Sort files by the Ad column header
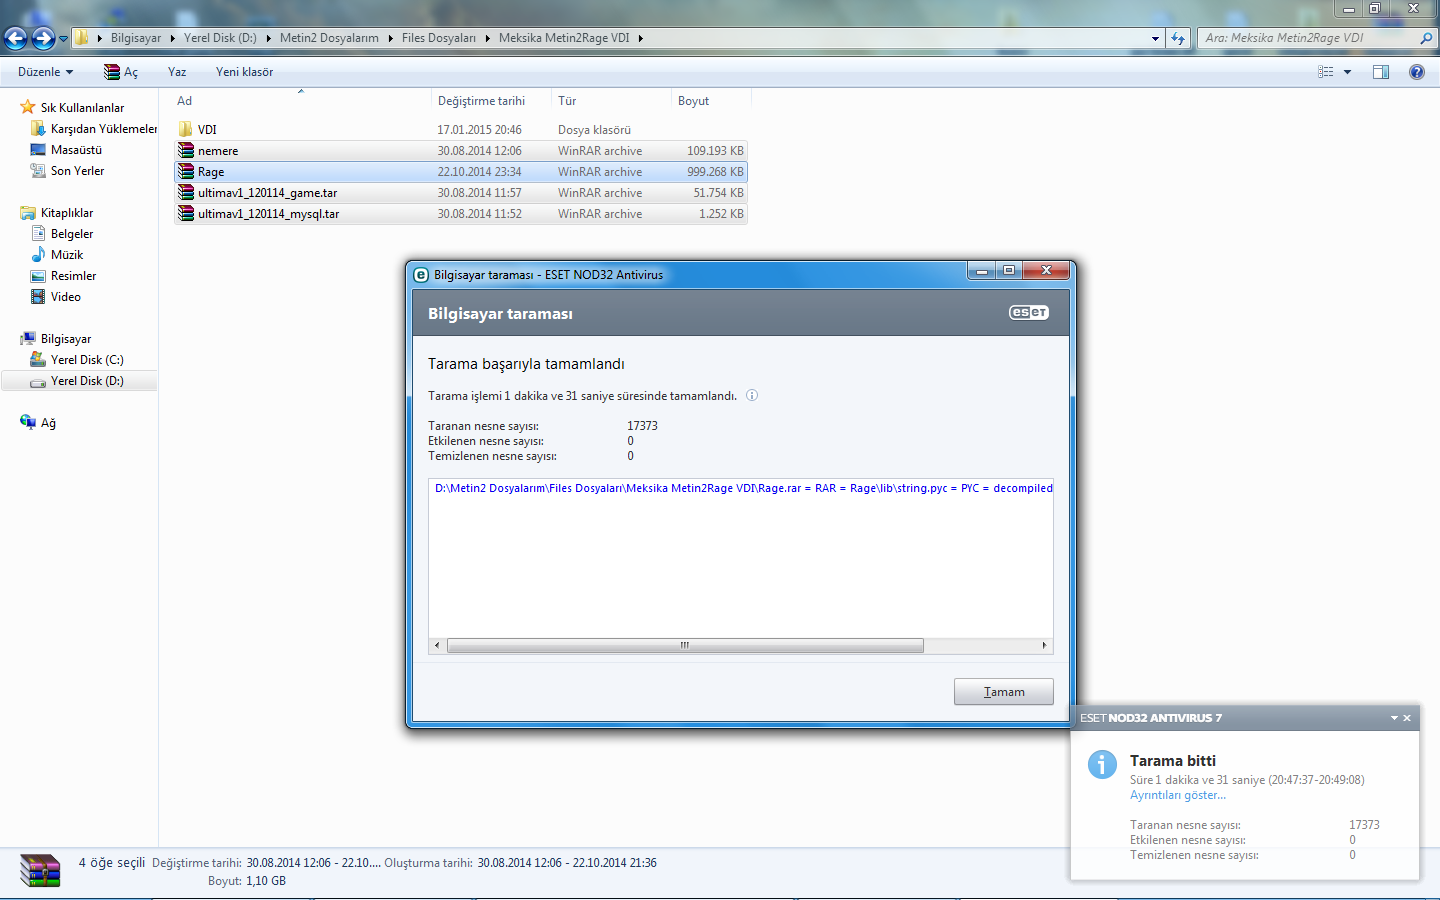 pyautogui.click(x=301, y=101)
